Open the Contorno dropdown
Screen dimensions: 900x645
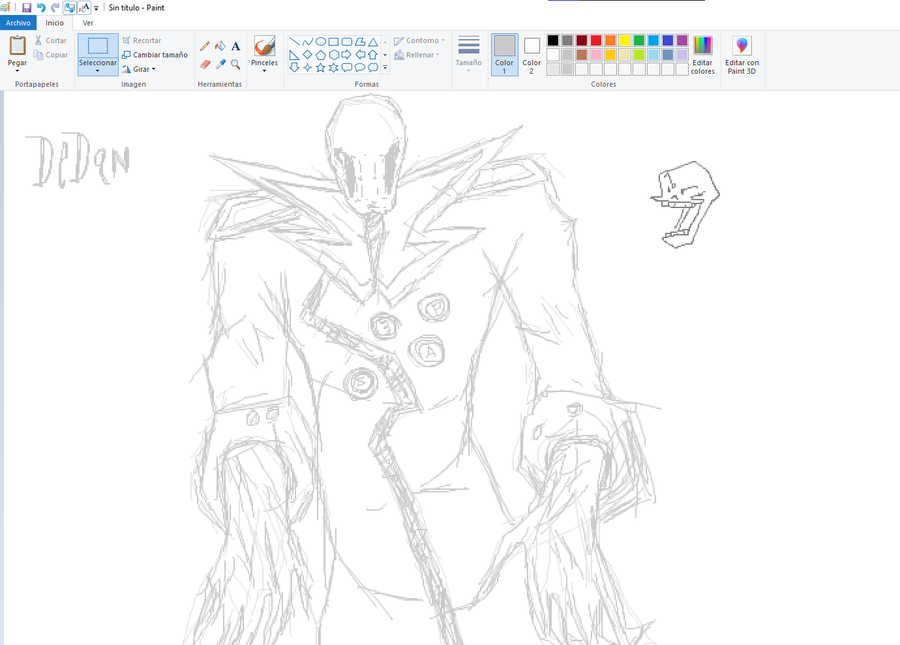pos(420,40)
